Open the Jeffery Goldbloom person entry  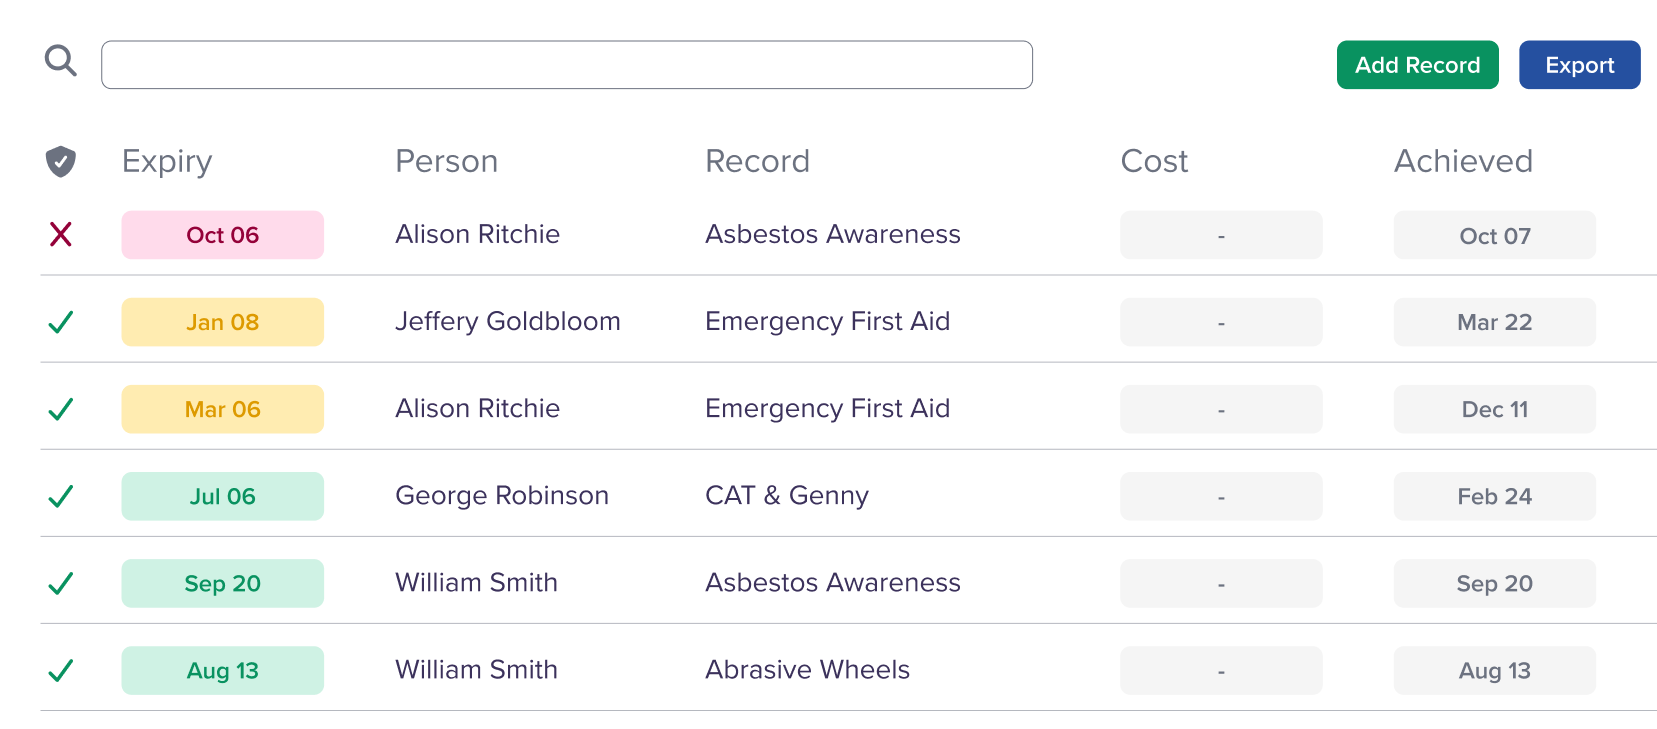(507, 321)
